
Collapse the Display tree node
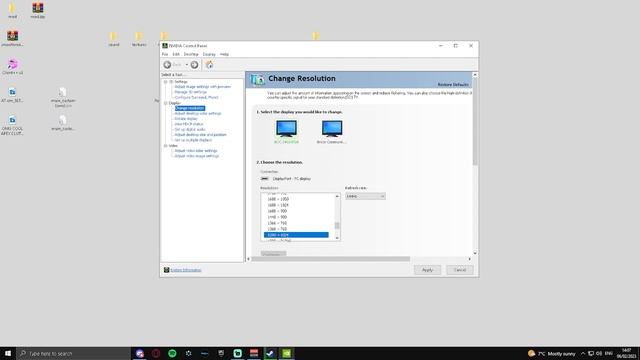[x=166, y=103]
